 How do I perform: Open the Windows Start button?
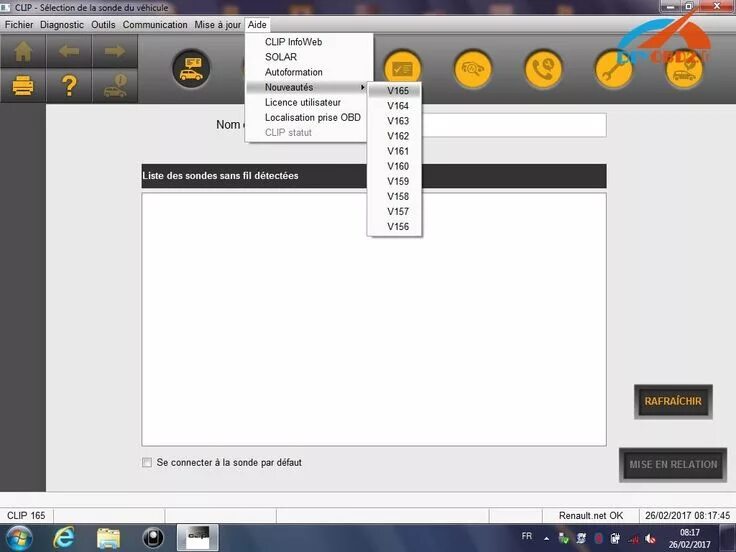coord(18,538)
